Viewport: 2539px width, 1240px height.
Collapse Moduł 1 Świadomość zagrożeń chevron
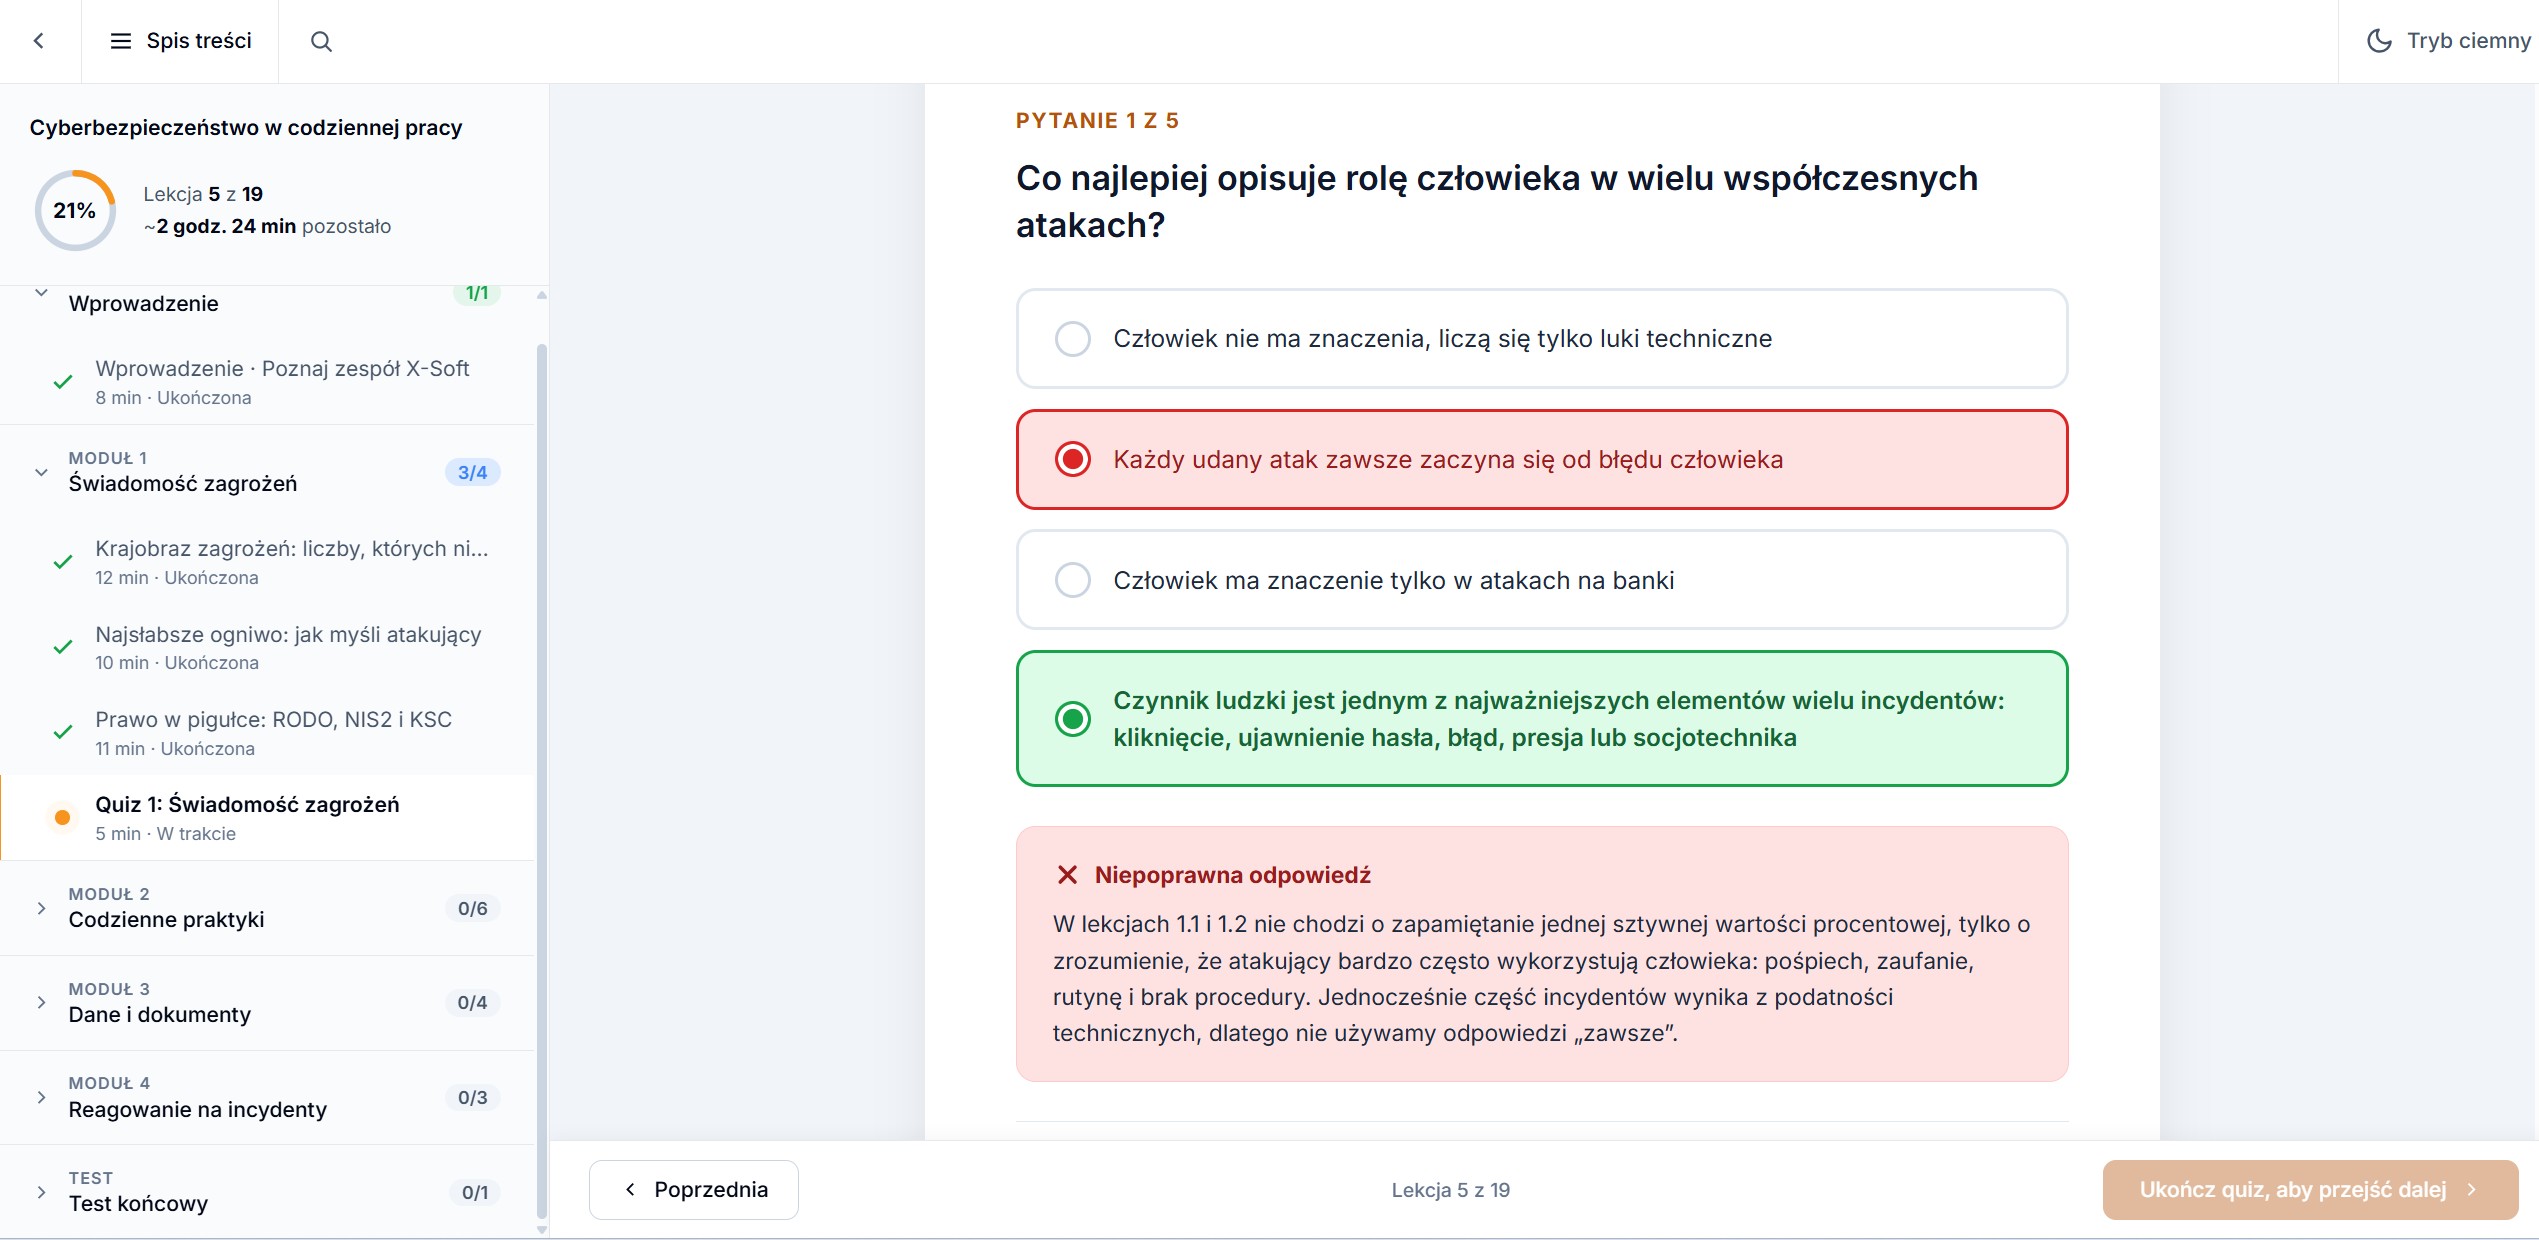point(41,472)
